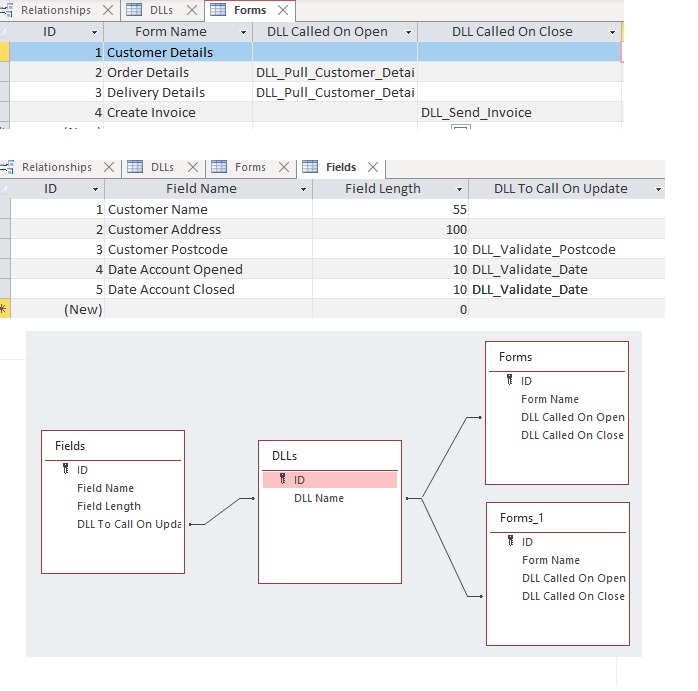Click the 'DLL_Validate_Postcode' cell

click(567, 249)
